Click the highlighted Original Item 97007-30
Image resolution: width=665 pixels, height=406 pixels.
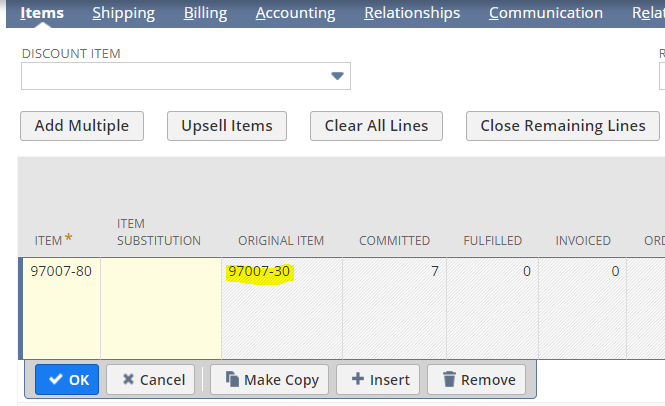coord(259,271)
